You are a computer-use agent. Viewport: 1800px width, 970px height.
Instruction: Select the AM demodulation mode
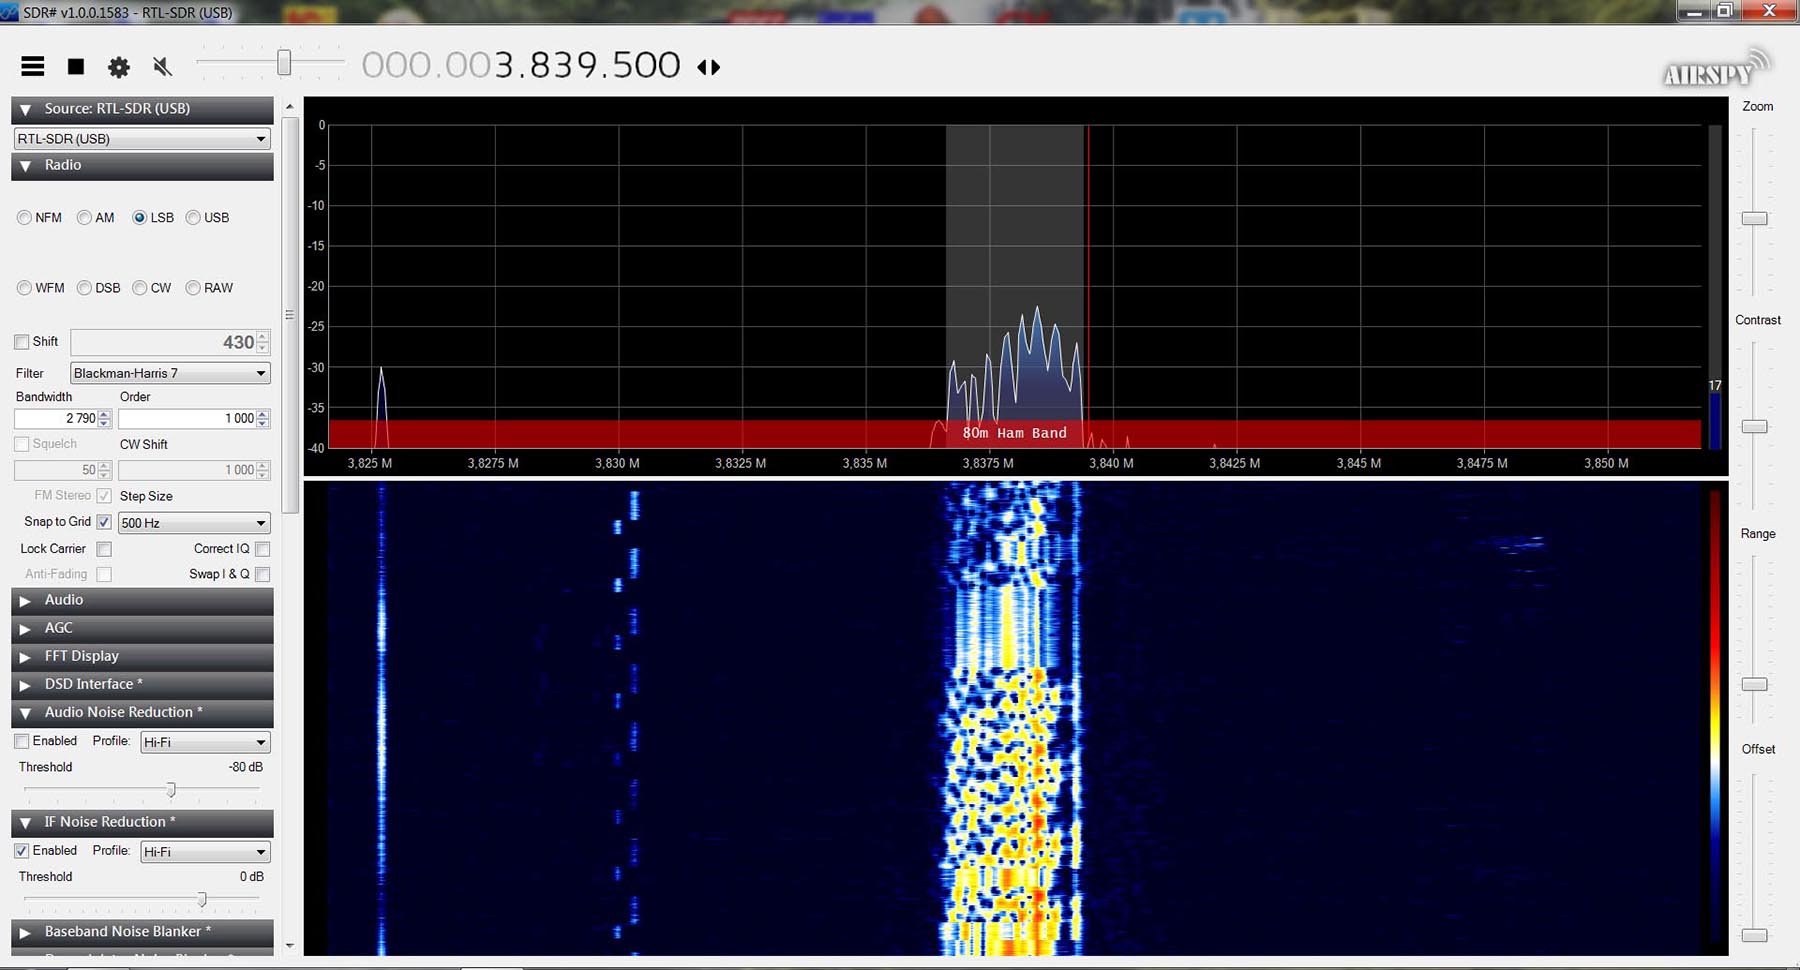pos(85,218)
